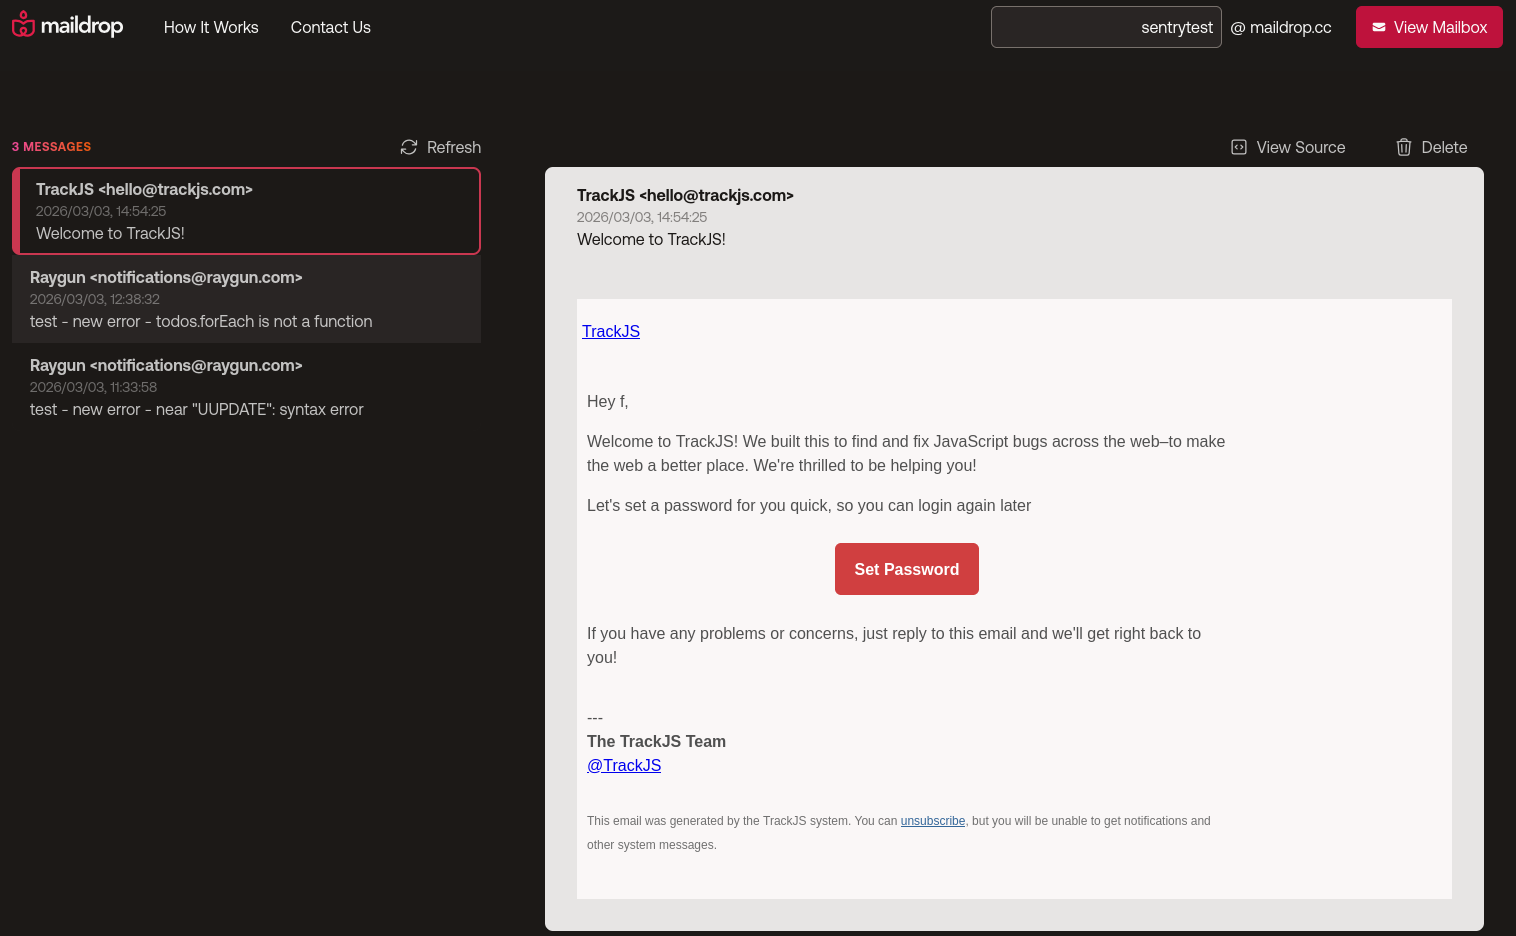Open the Contact Us page
Viewport: 1516px width, 936px height.
330,27
